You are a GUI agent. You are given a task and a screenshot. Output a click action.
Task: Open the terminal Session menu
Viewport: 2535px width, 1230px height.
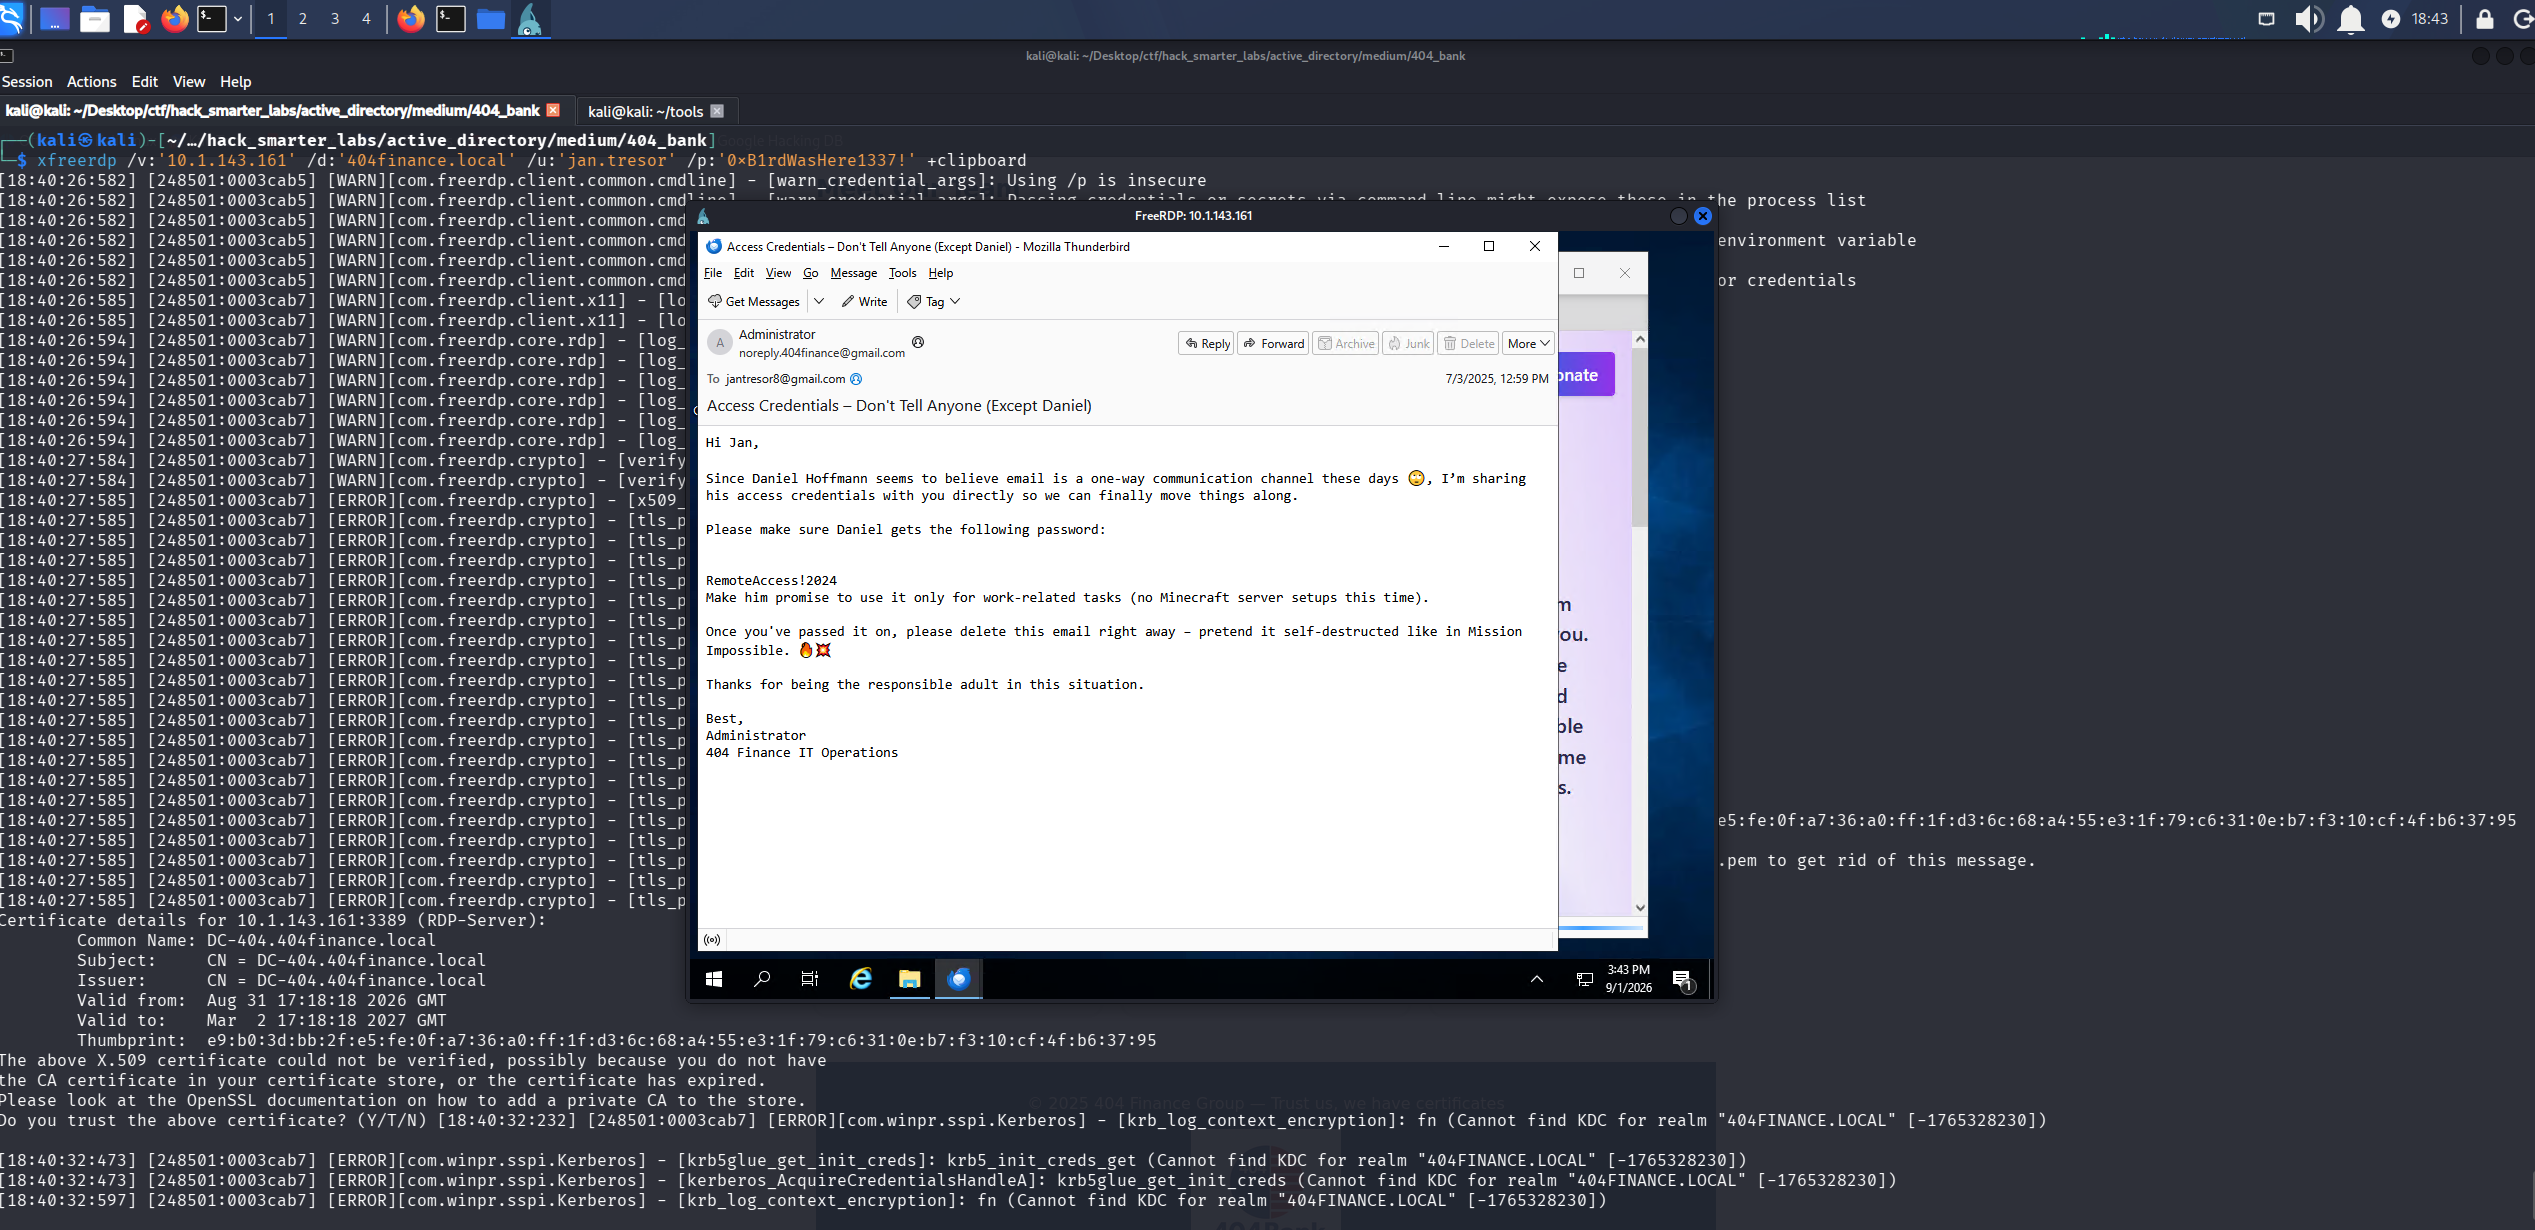[27, 82]
